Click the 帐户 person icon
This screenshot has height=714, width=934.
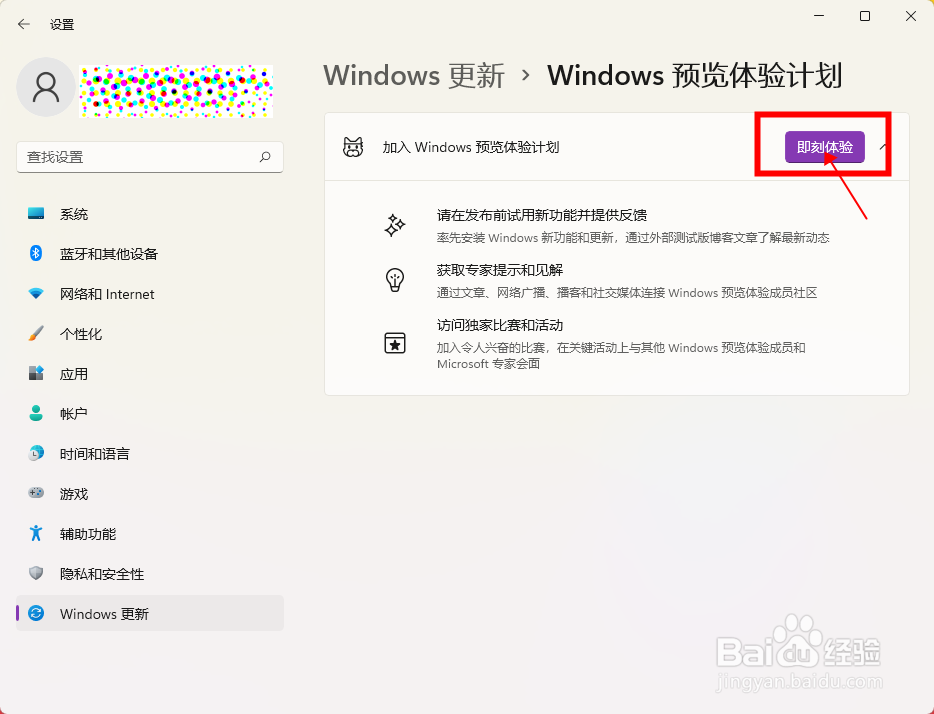coord(36,413)
